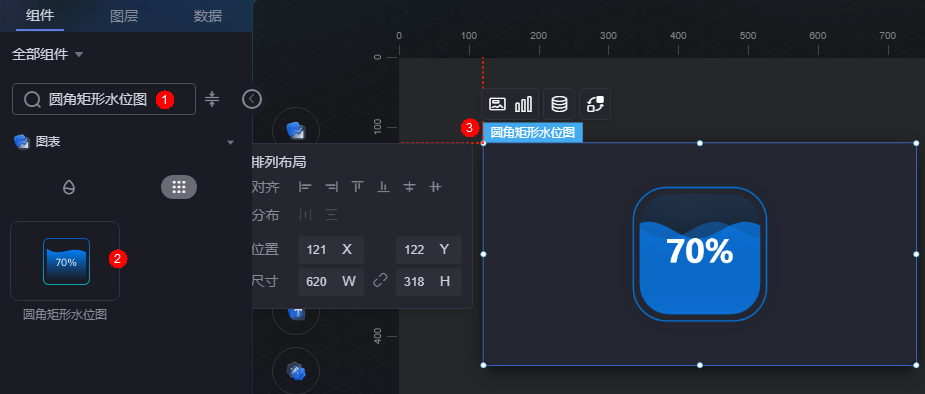Switch to the 图层 tab

pyautogui.click(x=124, y=16)
